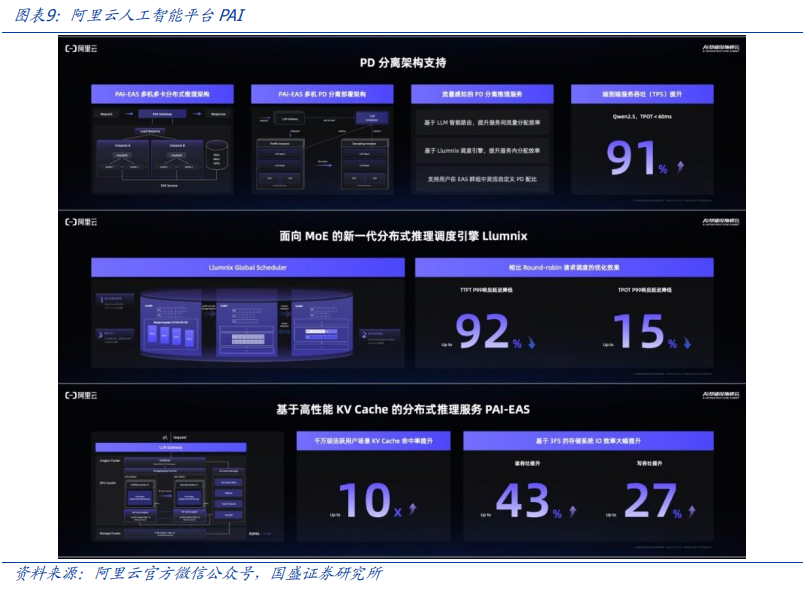
Task: Click the slide title 基于高性能 KV Cache 的分布式推理服务 PAI-EAS
Action: coord(403,410)
